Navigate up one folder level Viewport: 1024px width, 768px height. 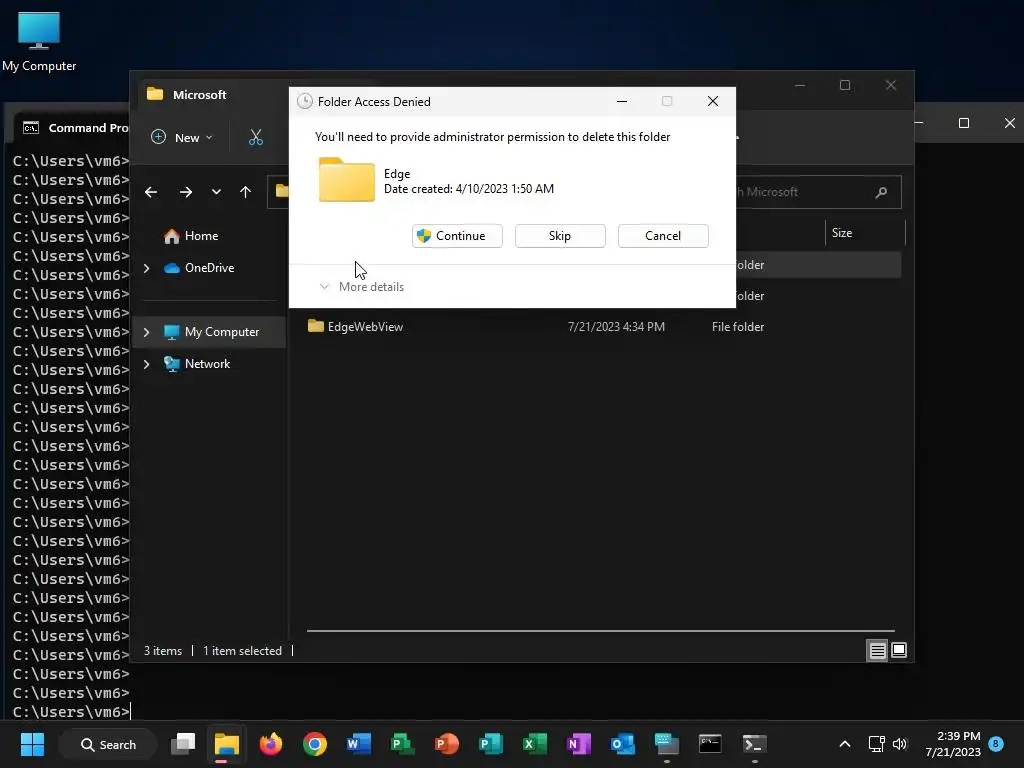246,192
